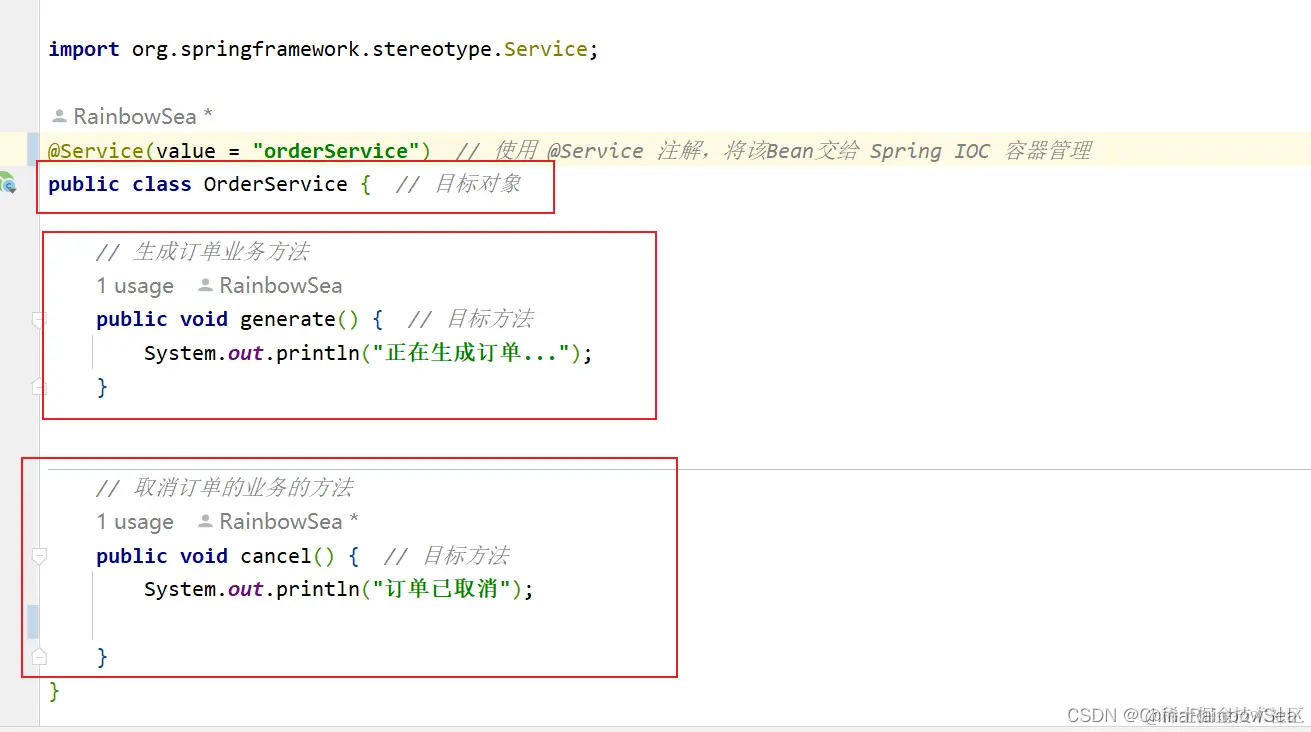1311x732 pixels.
Task: Click Service in the import statement
Action: click(545, 49)
